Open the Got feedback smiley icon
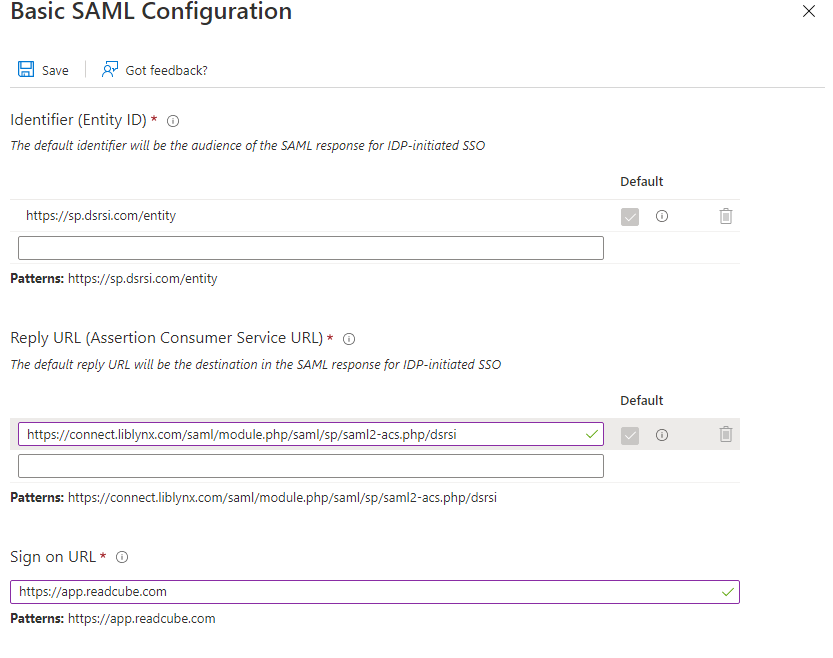The height and width of the screenshot is (658, 833). [108, 69]
